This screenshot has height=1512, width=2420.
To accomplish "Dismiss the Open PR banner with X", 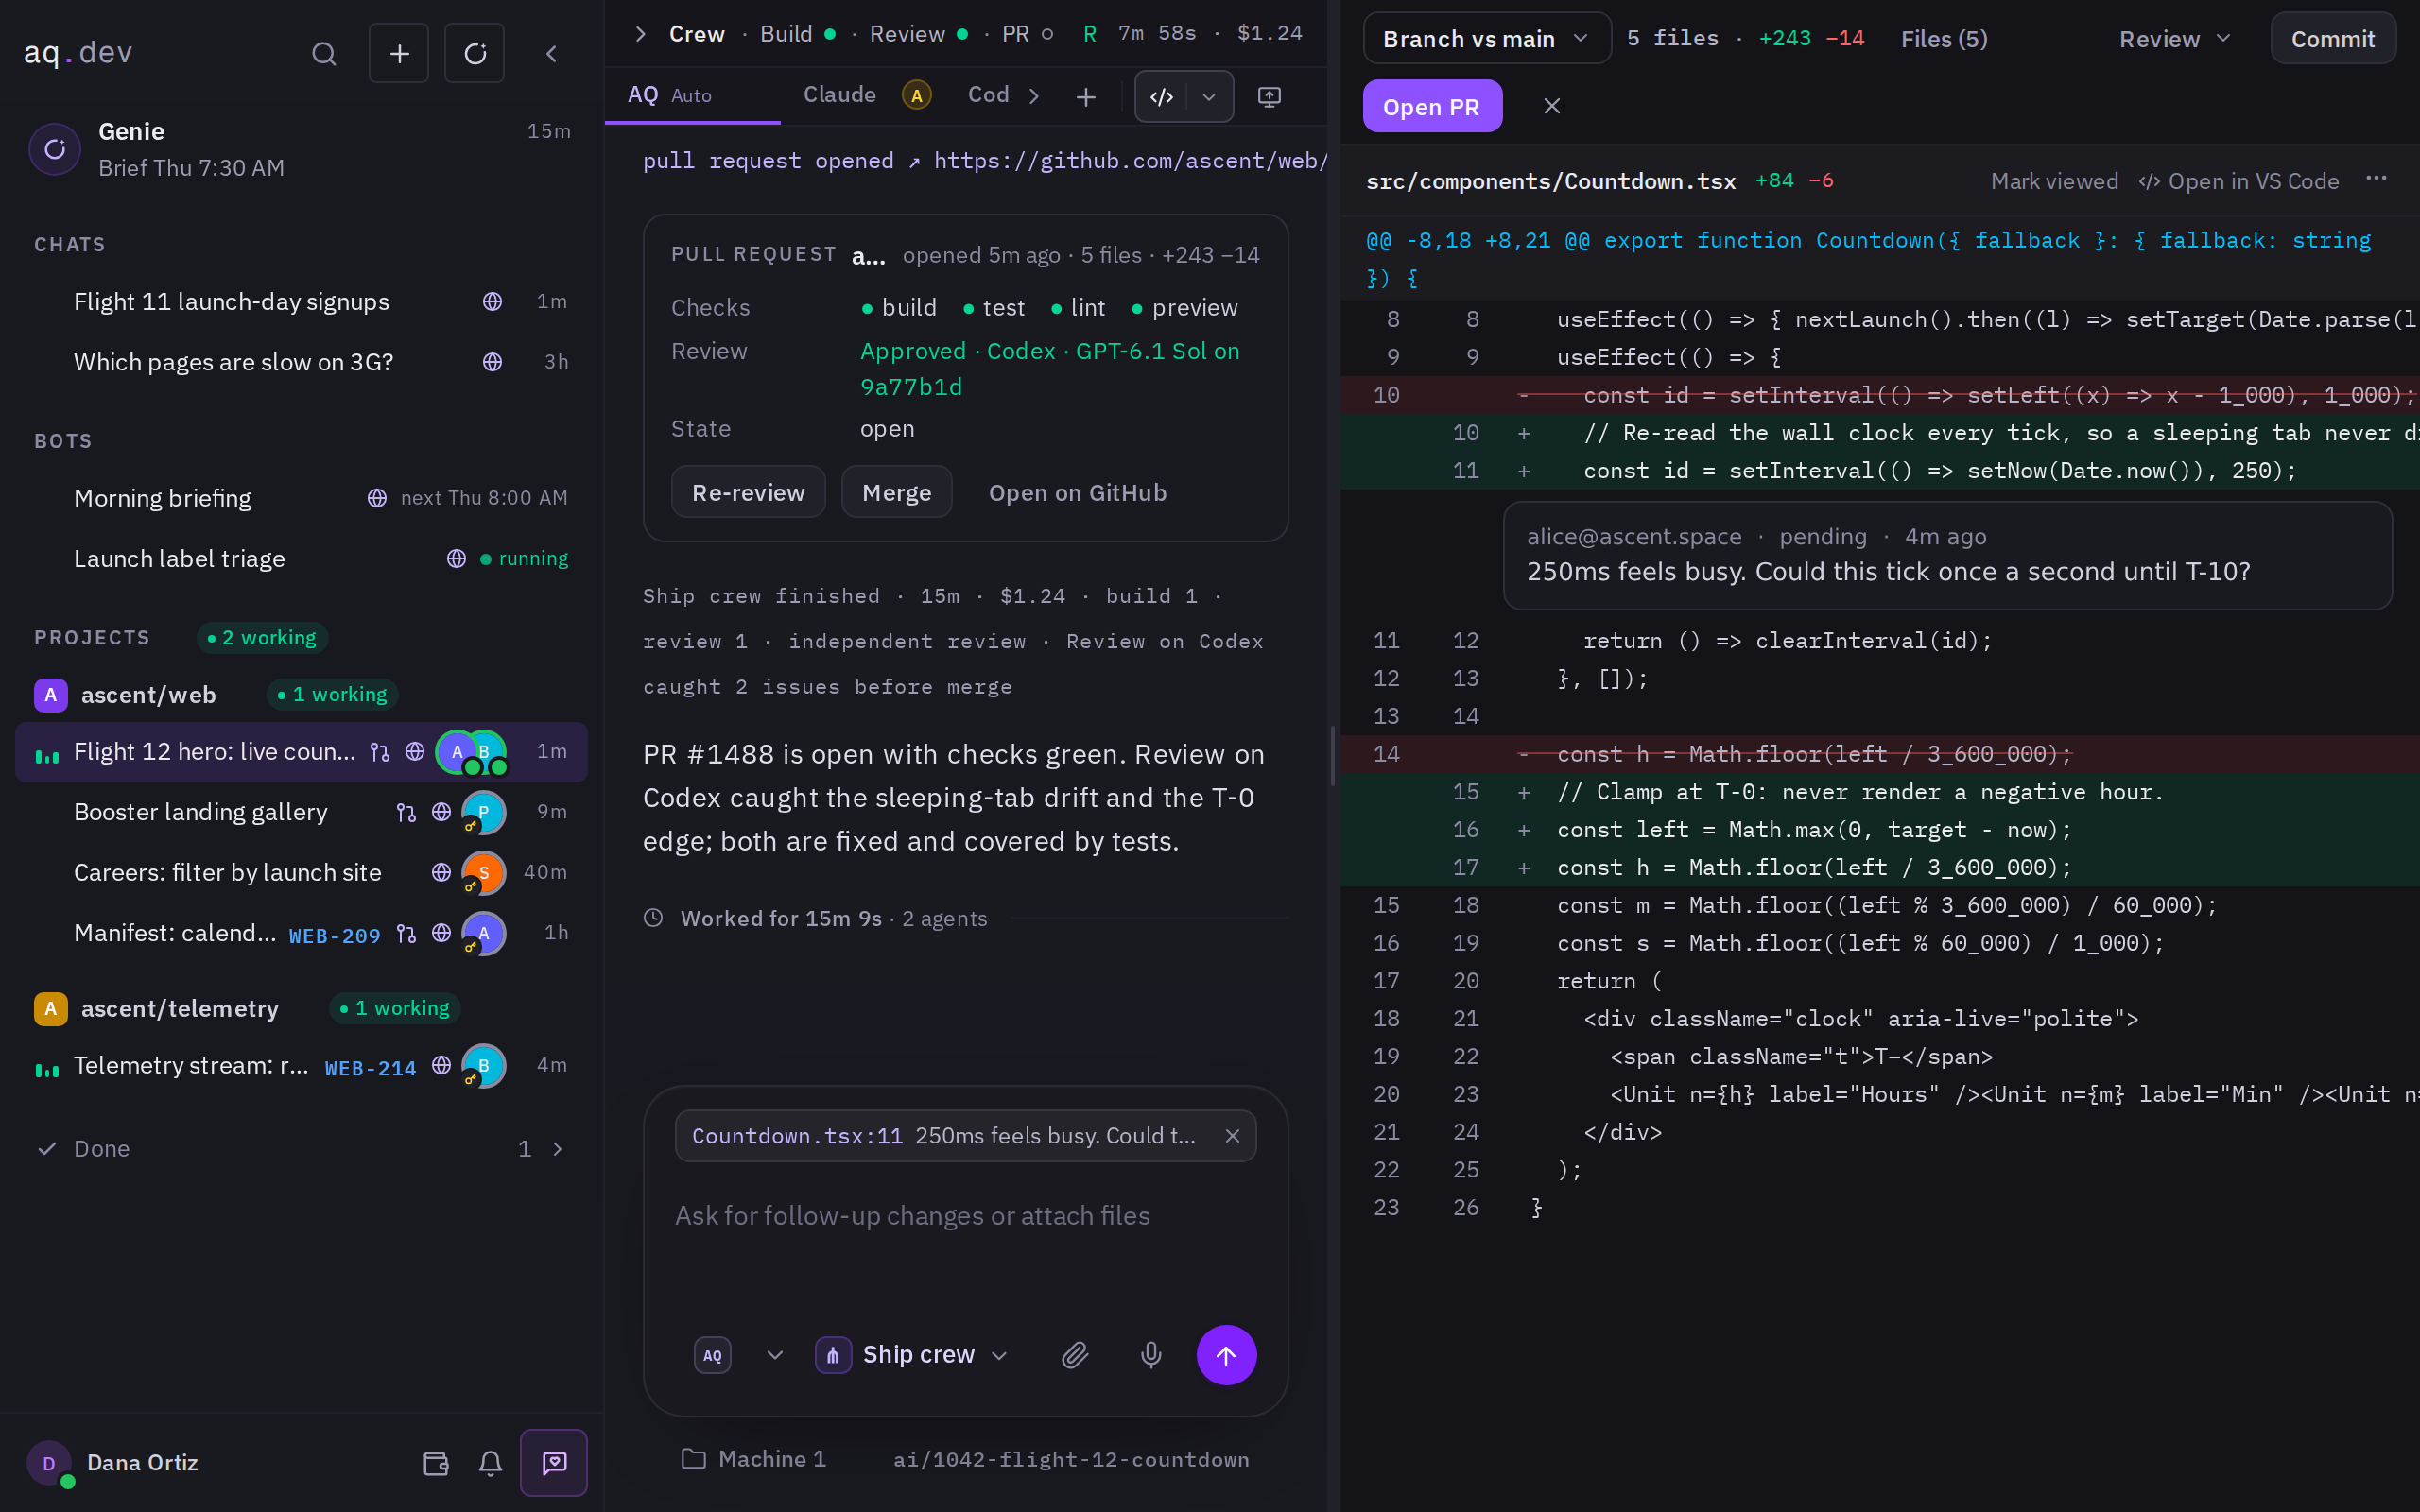I will pyautogui.click(x=1551, y=106).
